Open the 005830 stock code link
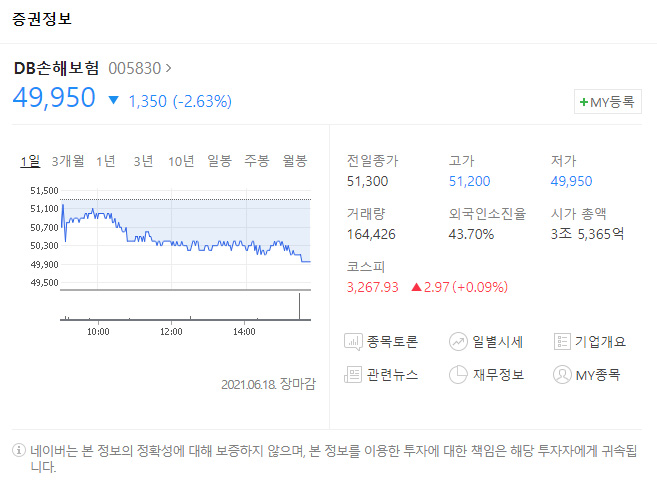 (135, 68)
